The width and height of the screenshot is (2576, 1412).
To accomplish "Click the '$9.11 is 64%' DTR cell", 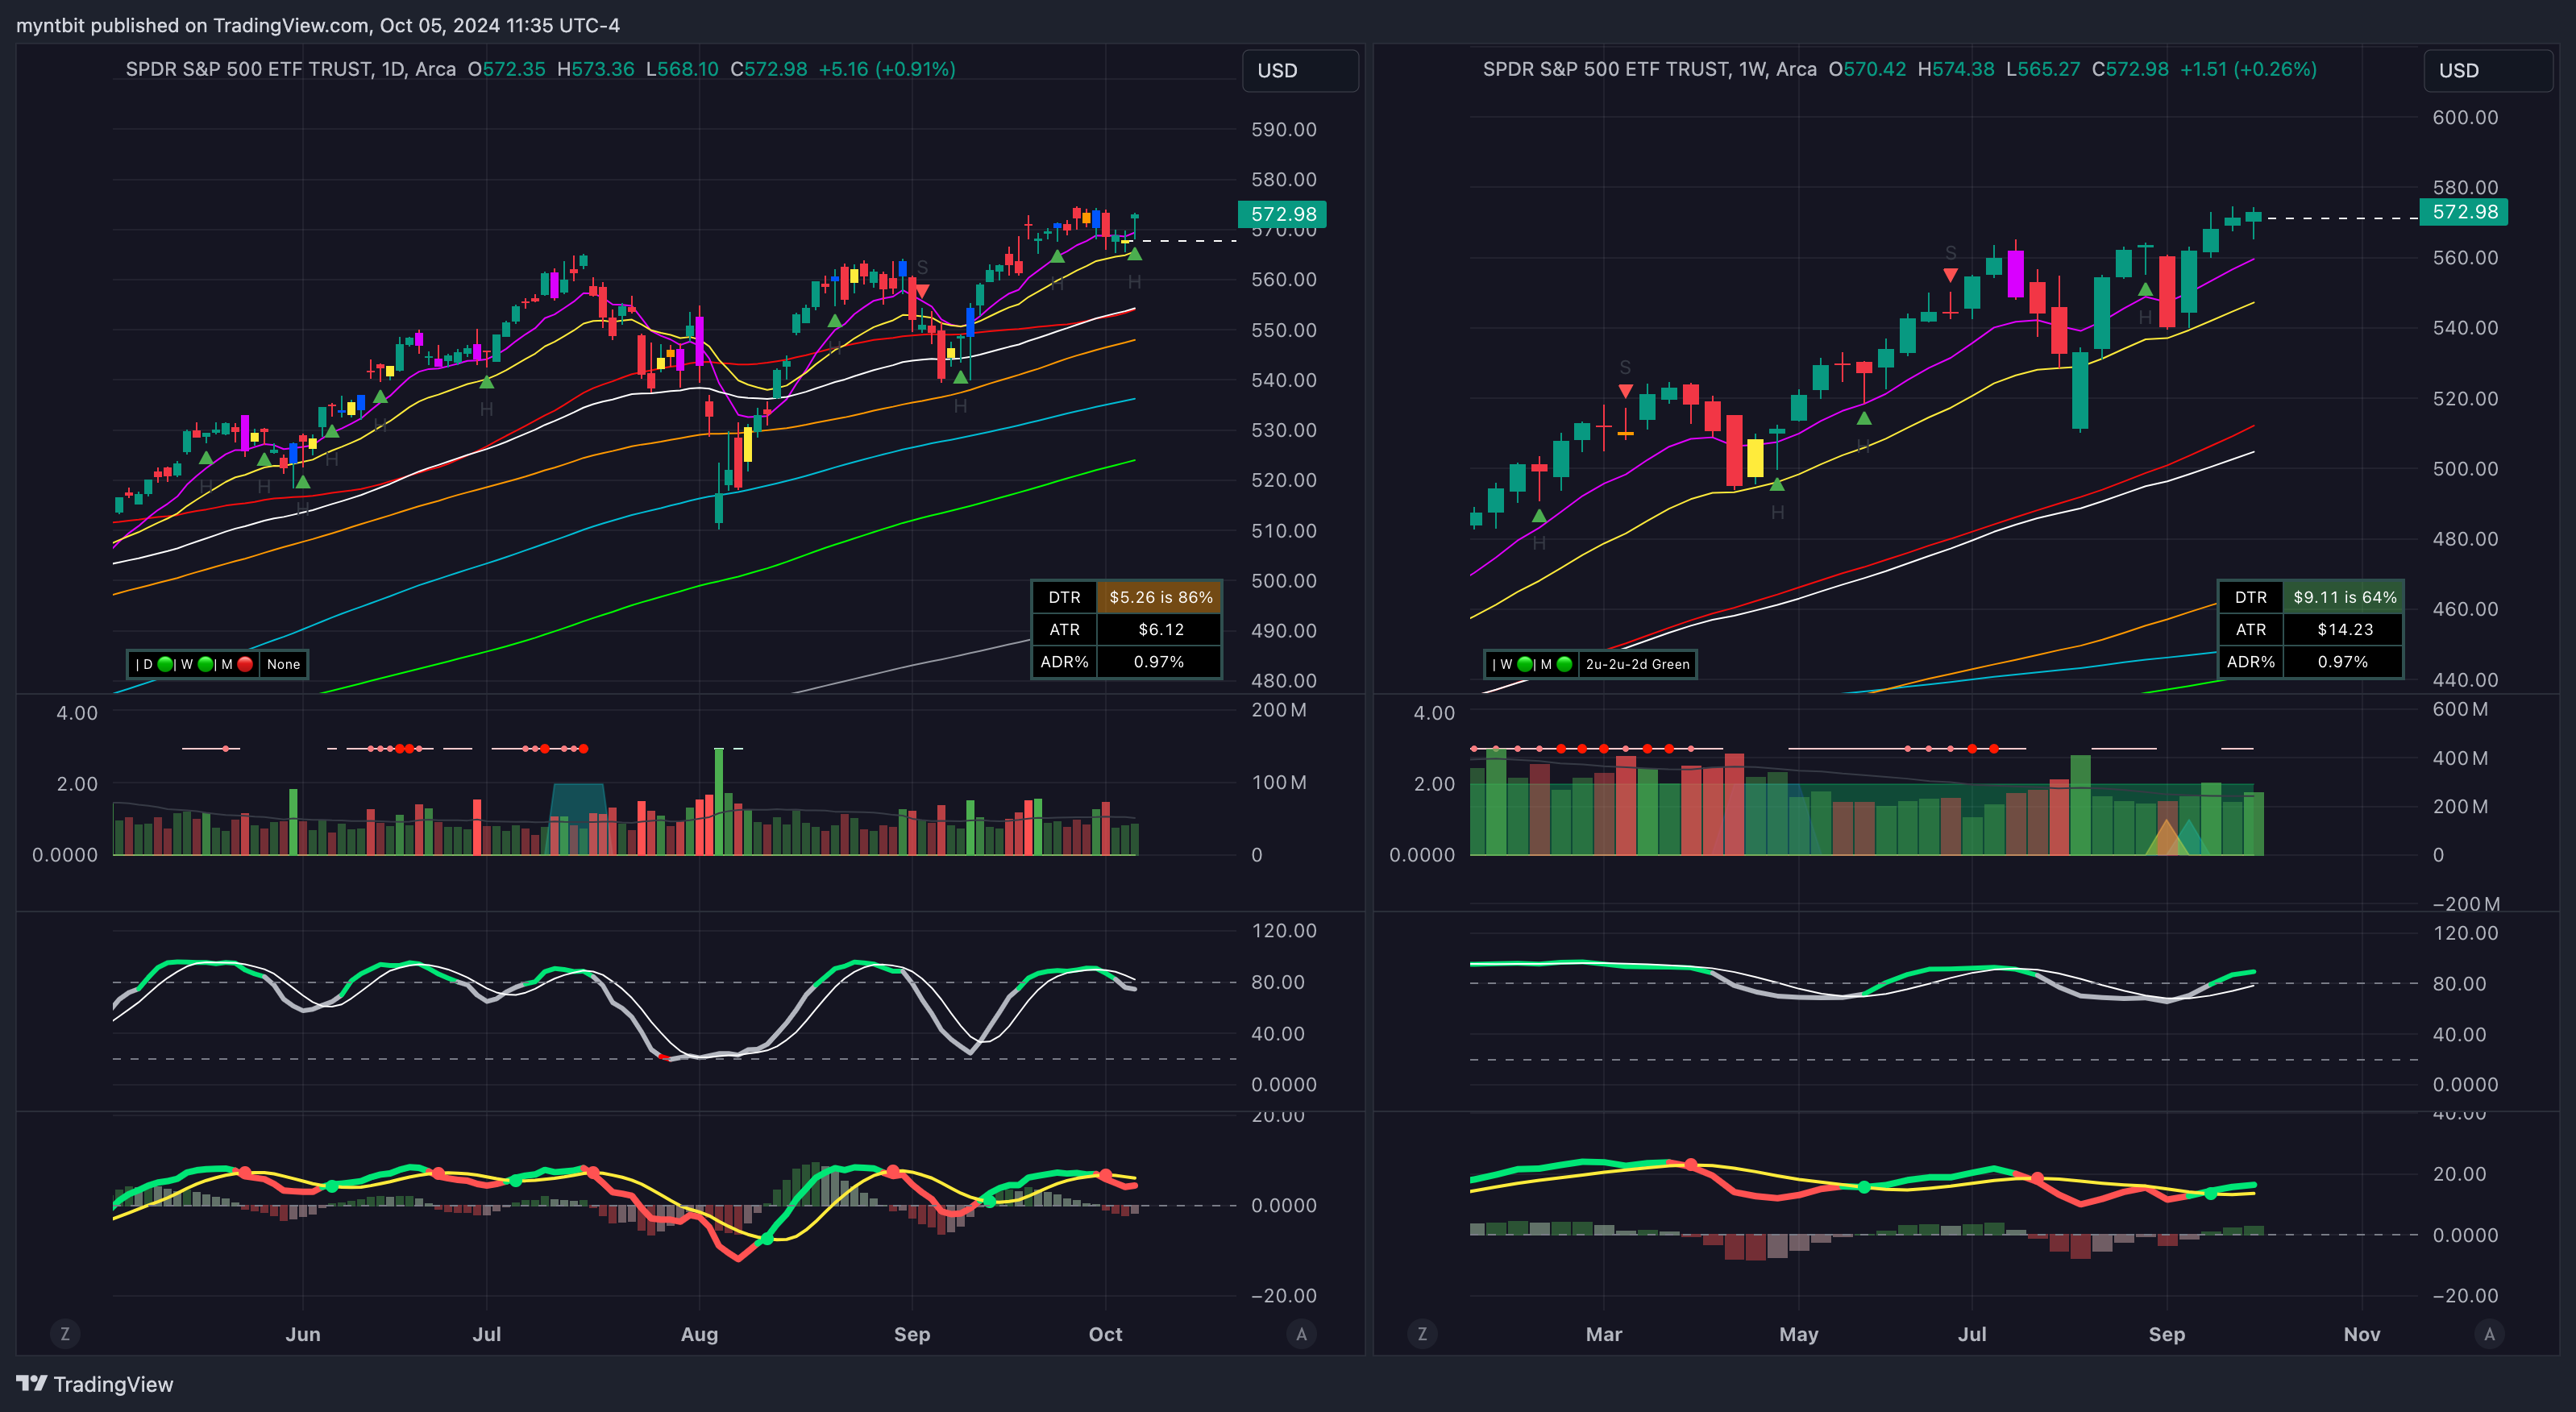I will pos(2344,597).
